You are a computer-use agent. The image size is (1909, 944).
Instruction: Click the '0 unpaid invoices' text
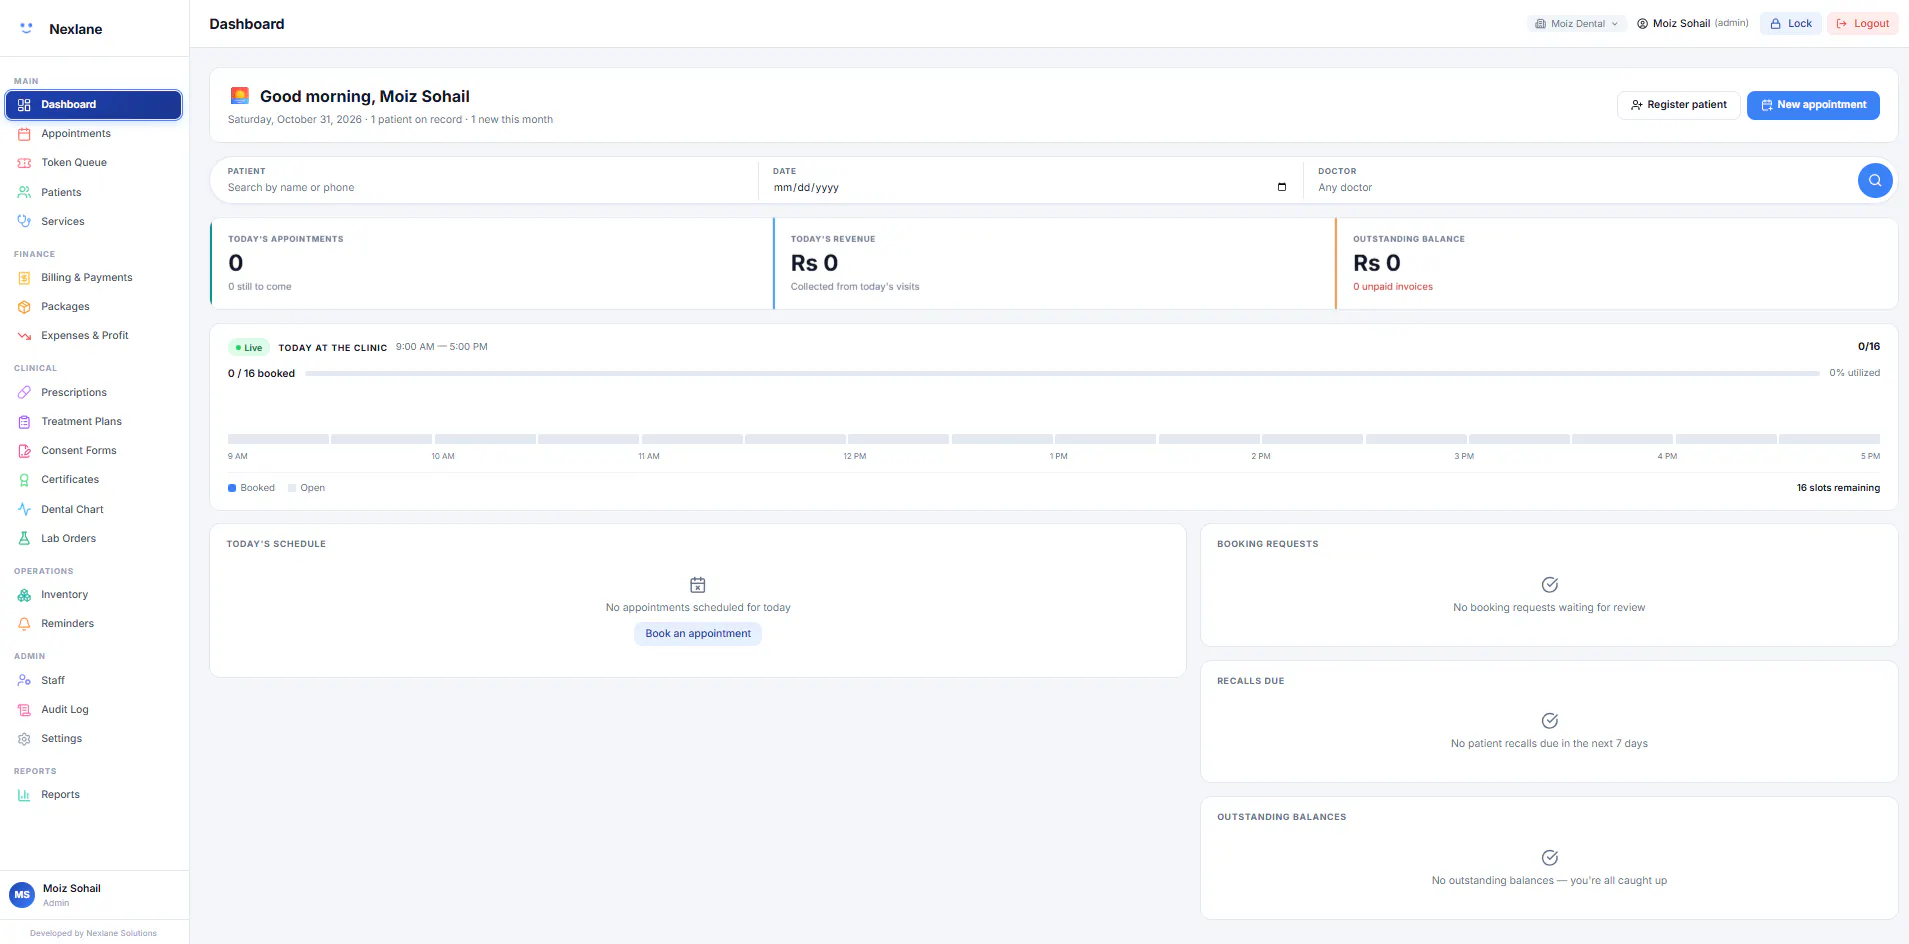click(x=1393, y=287)
